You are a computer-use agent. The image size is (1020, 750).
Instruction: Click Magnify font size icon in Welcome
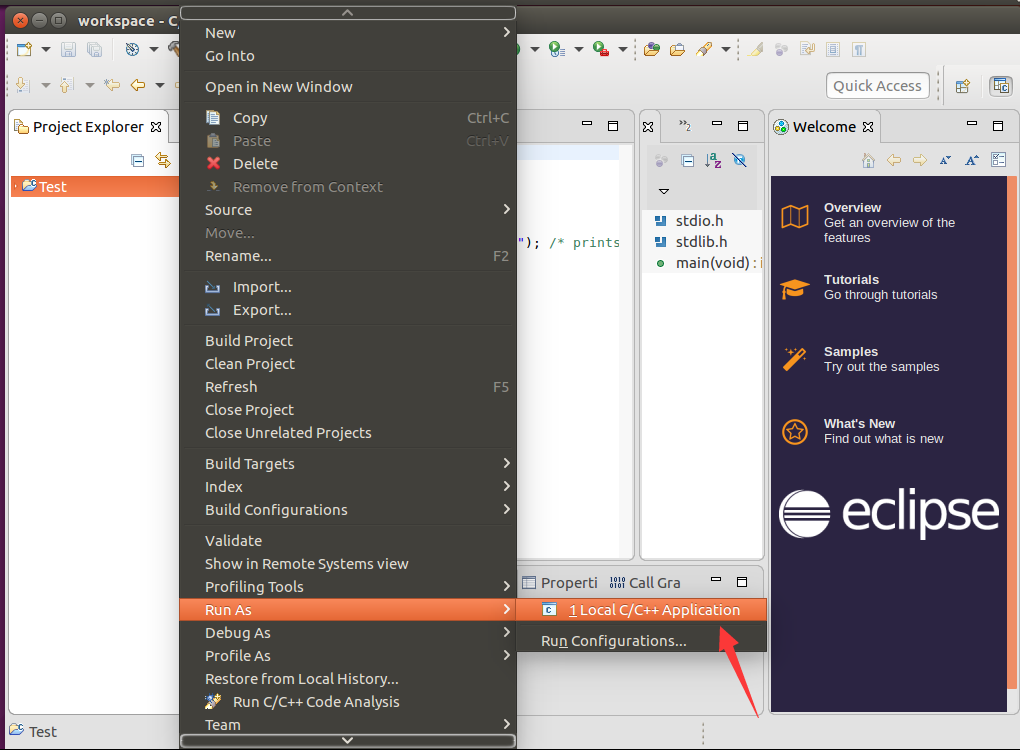tap(972, 160)
